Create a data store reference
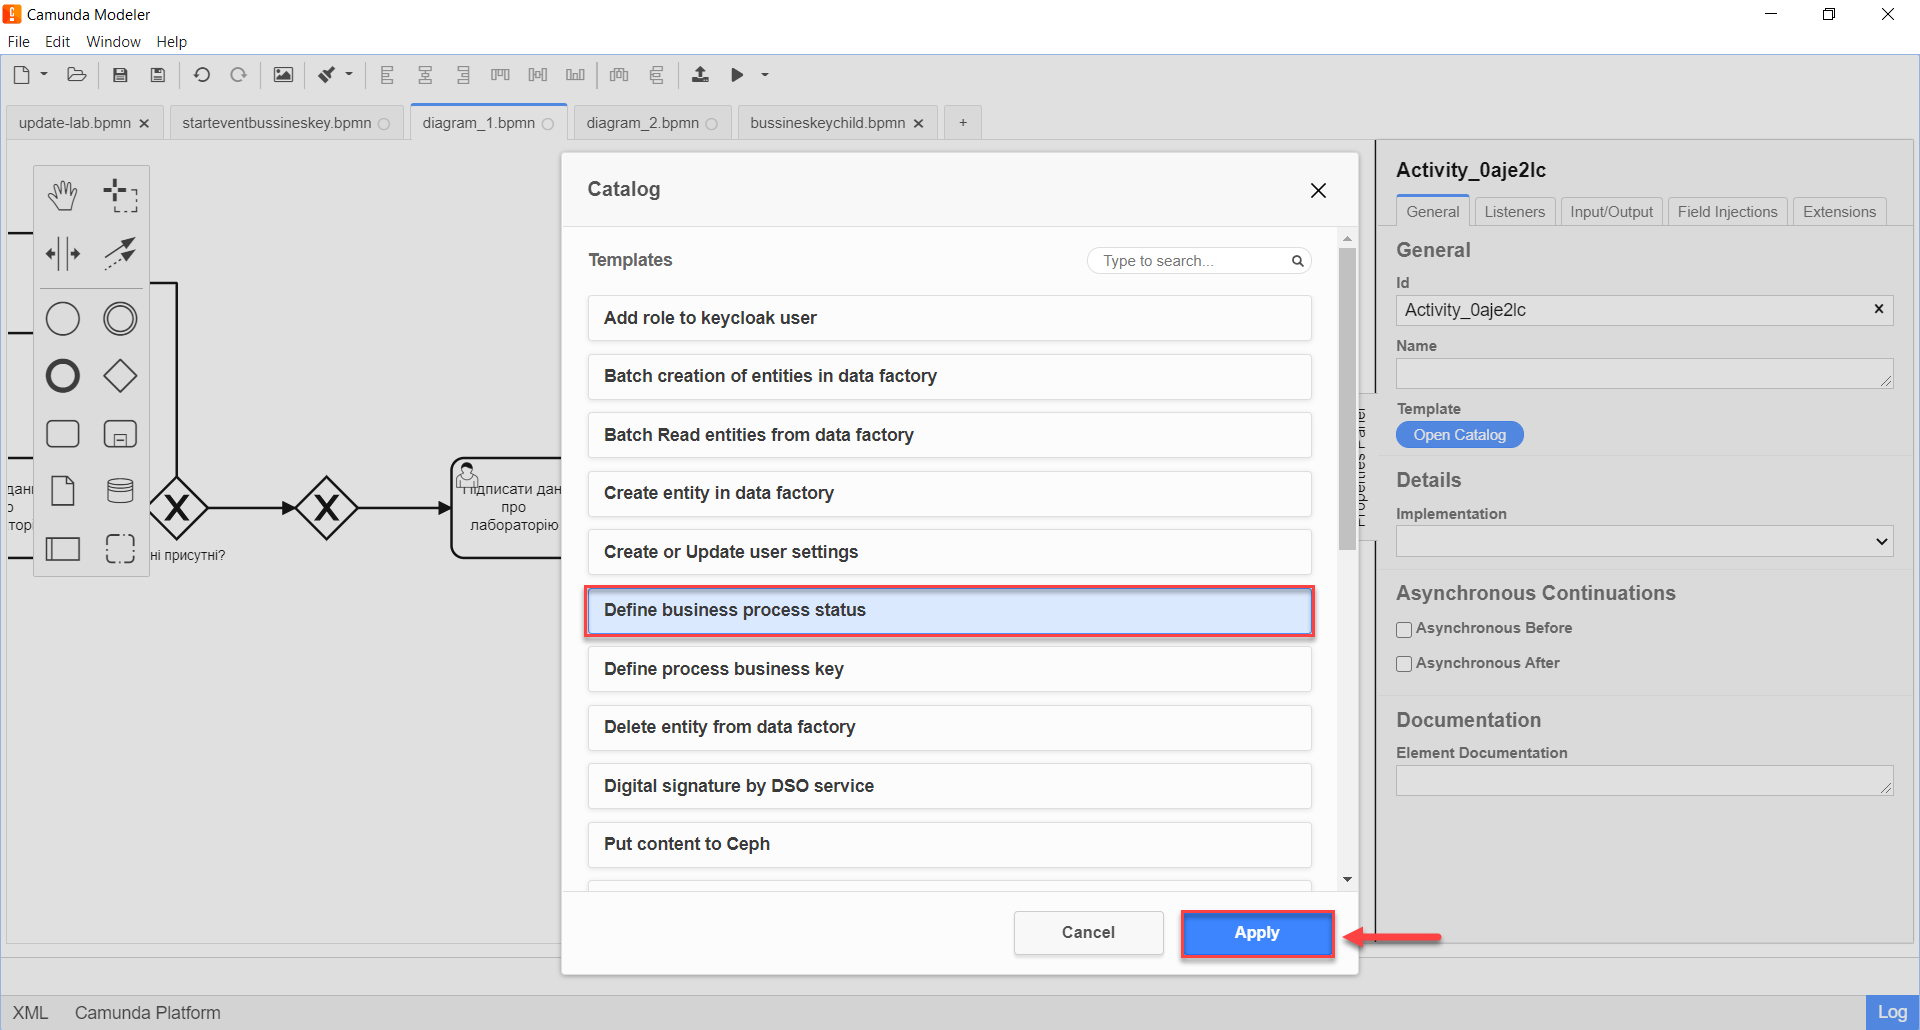 [x=120, y=491]
